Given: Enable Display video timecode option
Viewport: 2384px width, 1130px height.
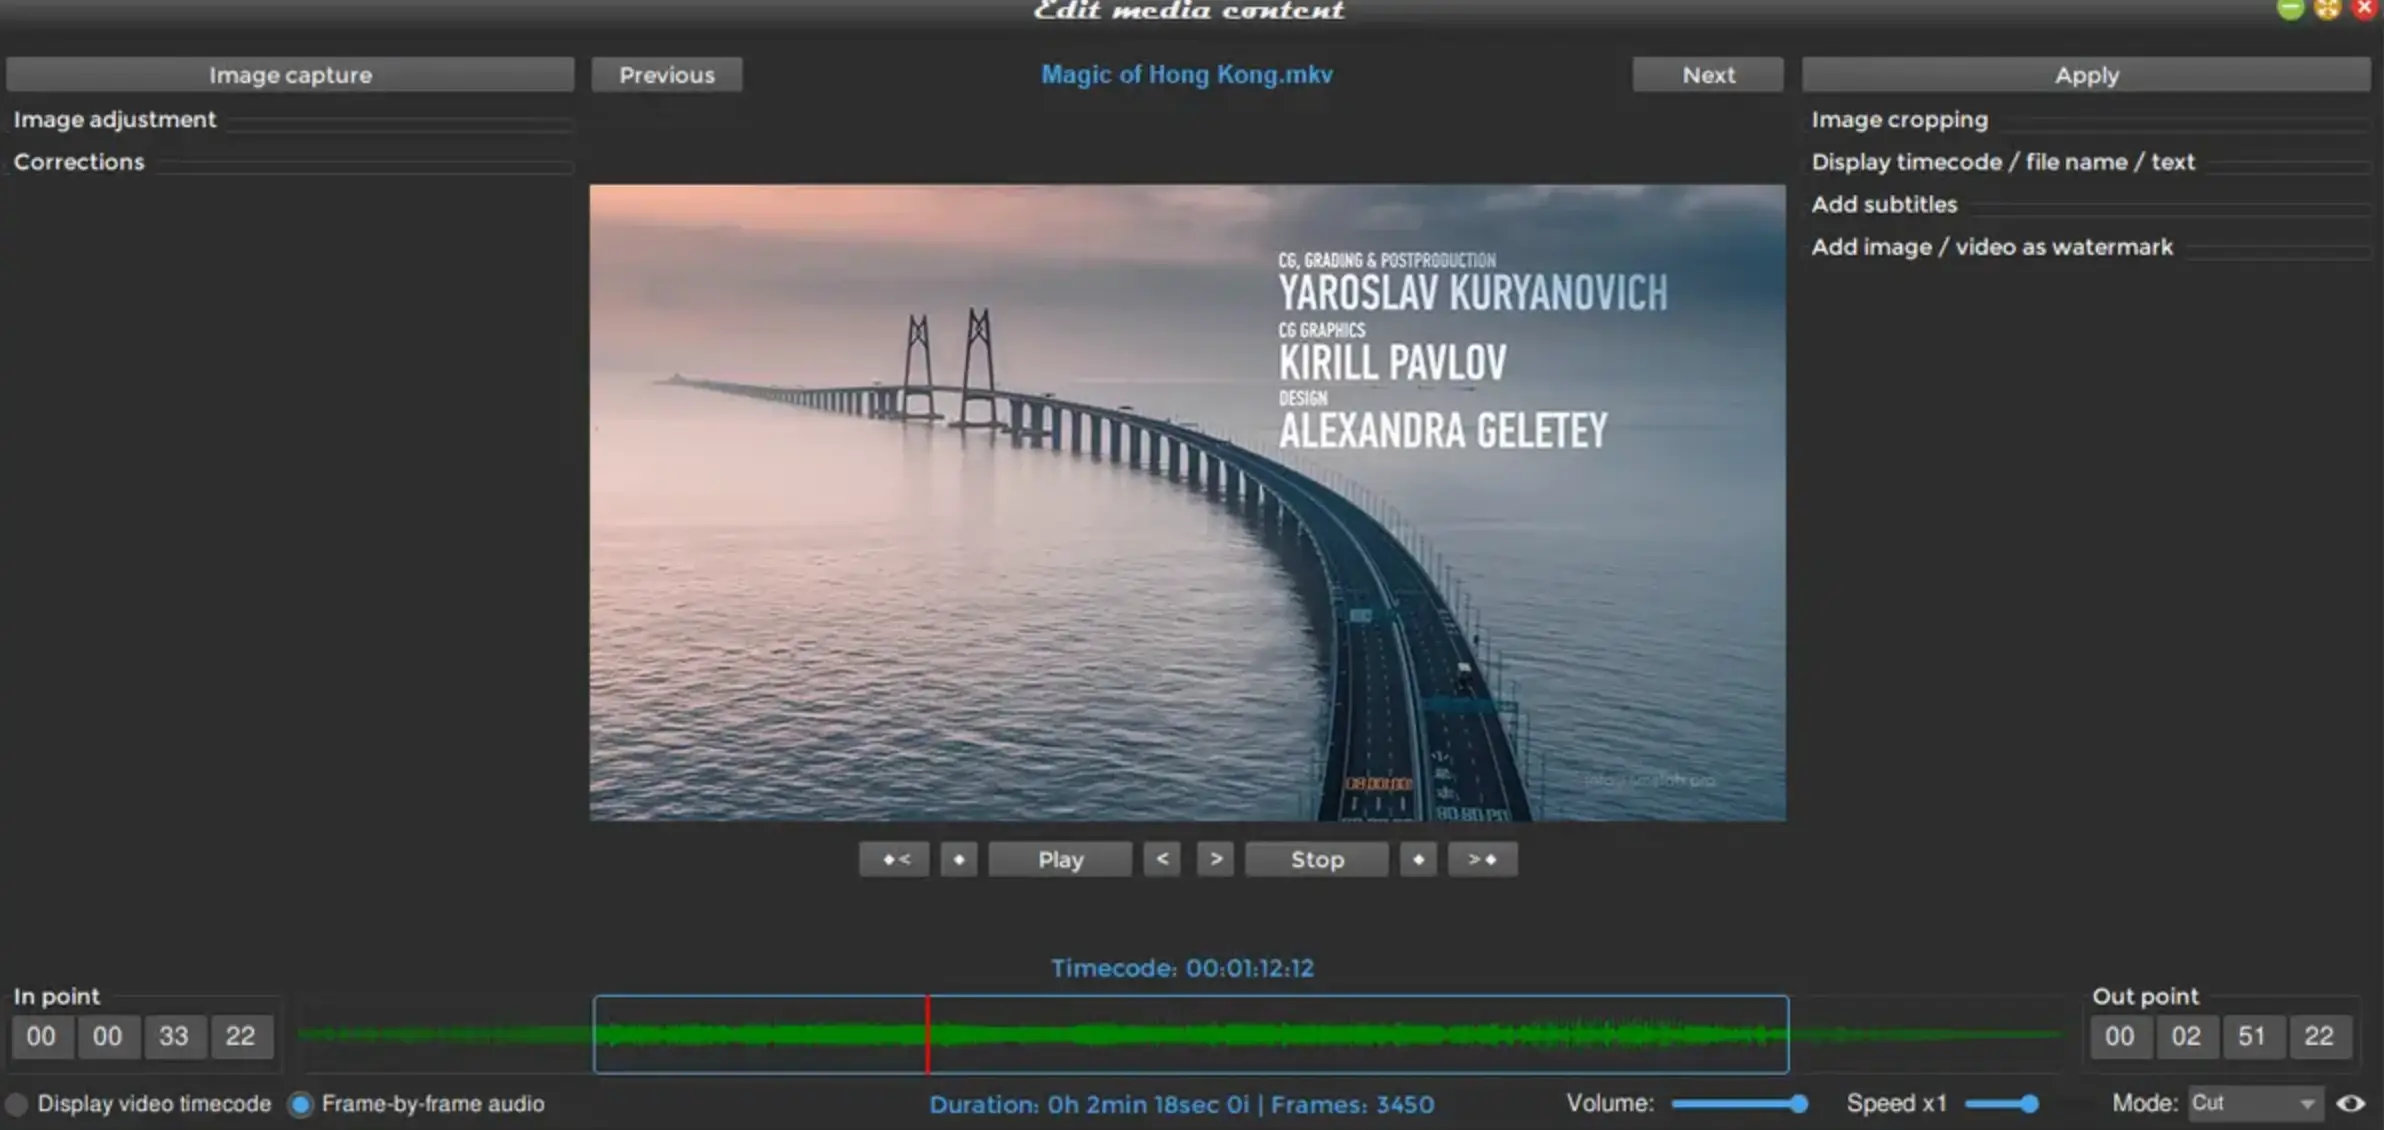Looking at the screenshot, I should pyautogui.click(x=17, y=1104).
